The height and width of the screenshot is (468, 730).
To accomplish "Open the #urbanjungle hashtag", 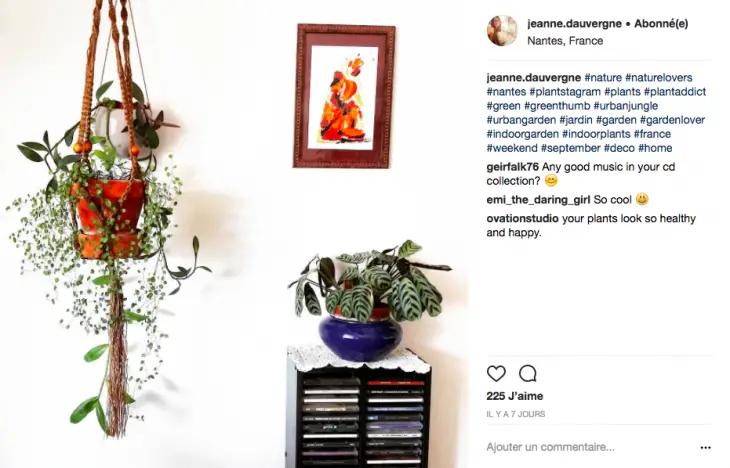I will (x=626, y=106).
